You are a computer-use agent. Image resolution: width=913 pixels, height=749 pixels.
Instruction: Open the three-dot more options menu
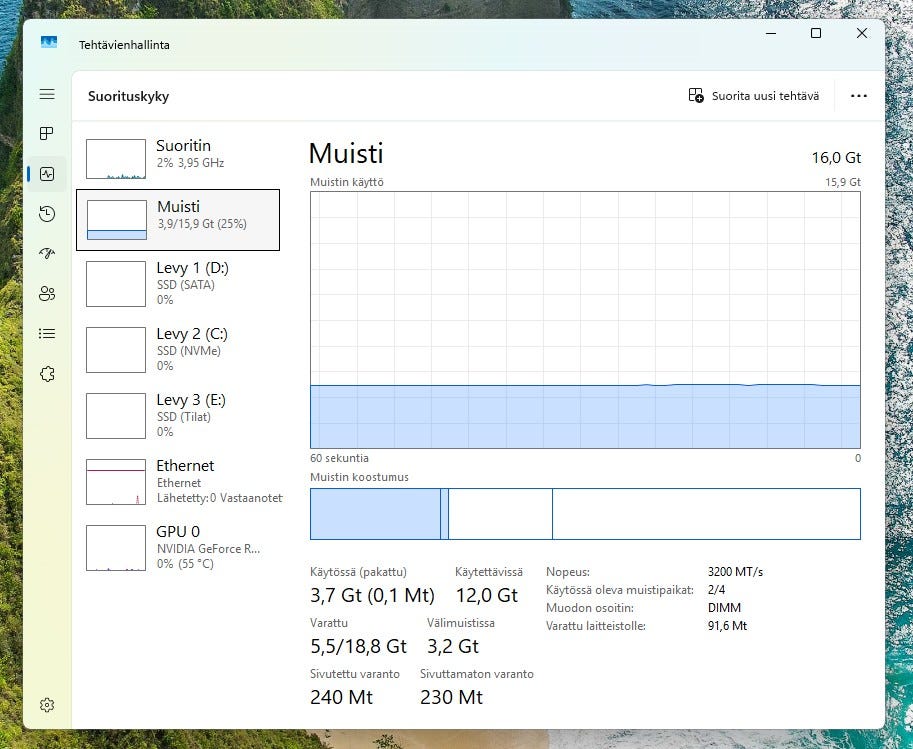(858, 96)
